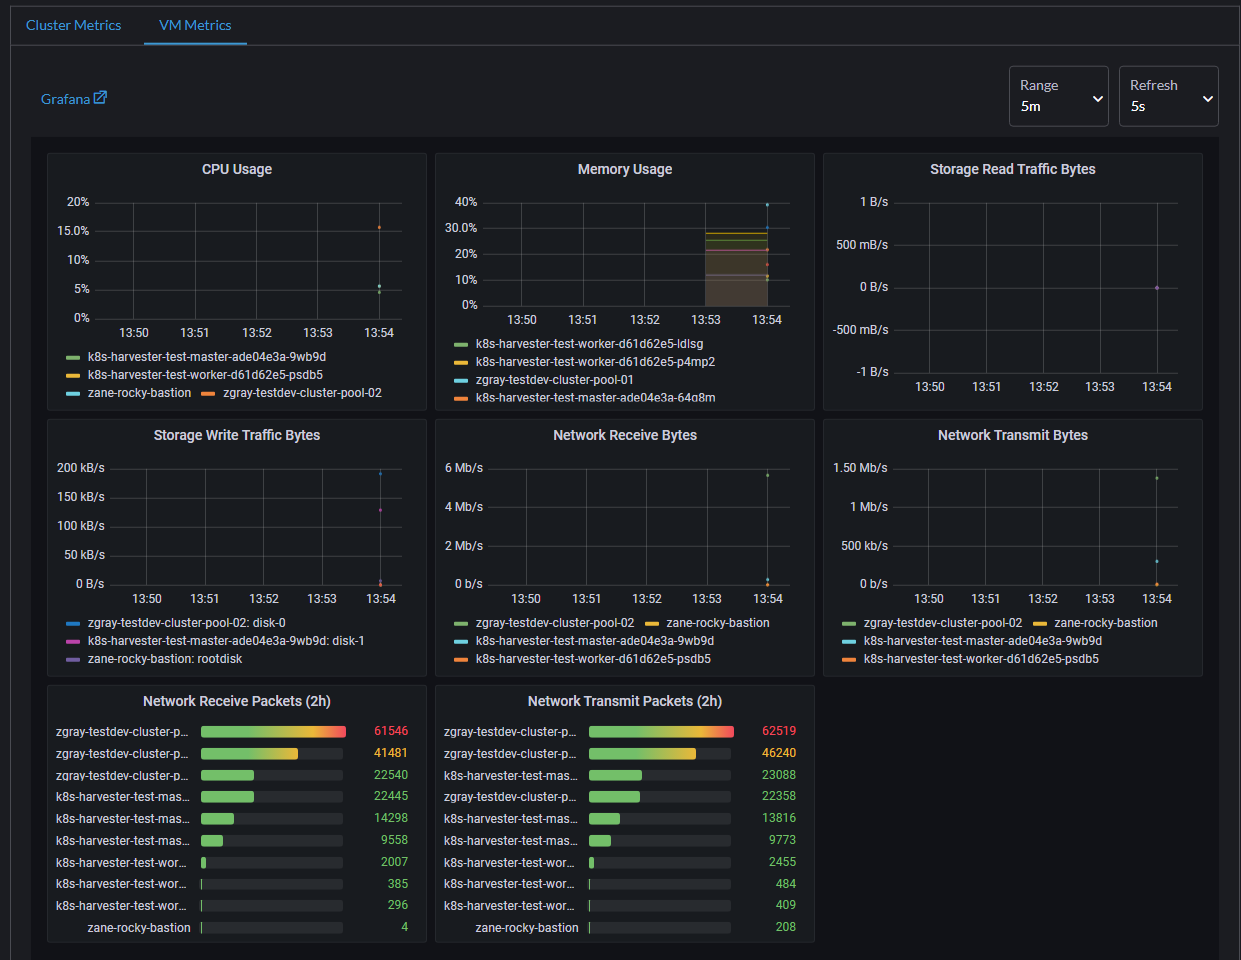Open the Range dropdown showing 5m
The width and height of the screenshot is (1241, 960).
click(1059, 96)
